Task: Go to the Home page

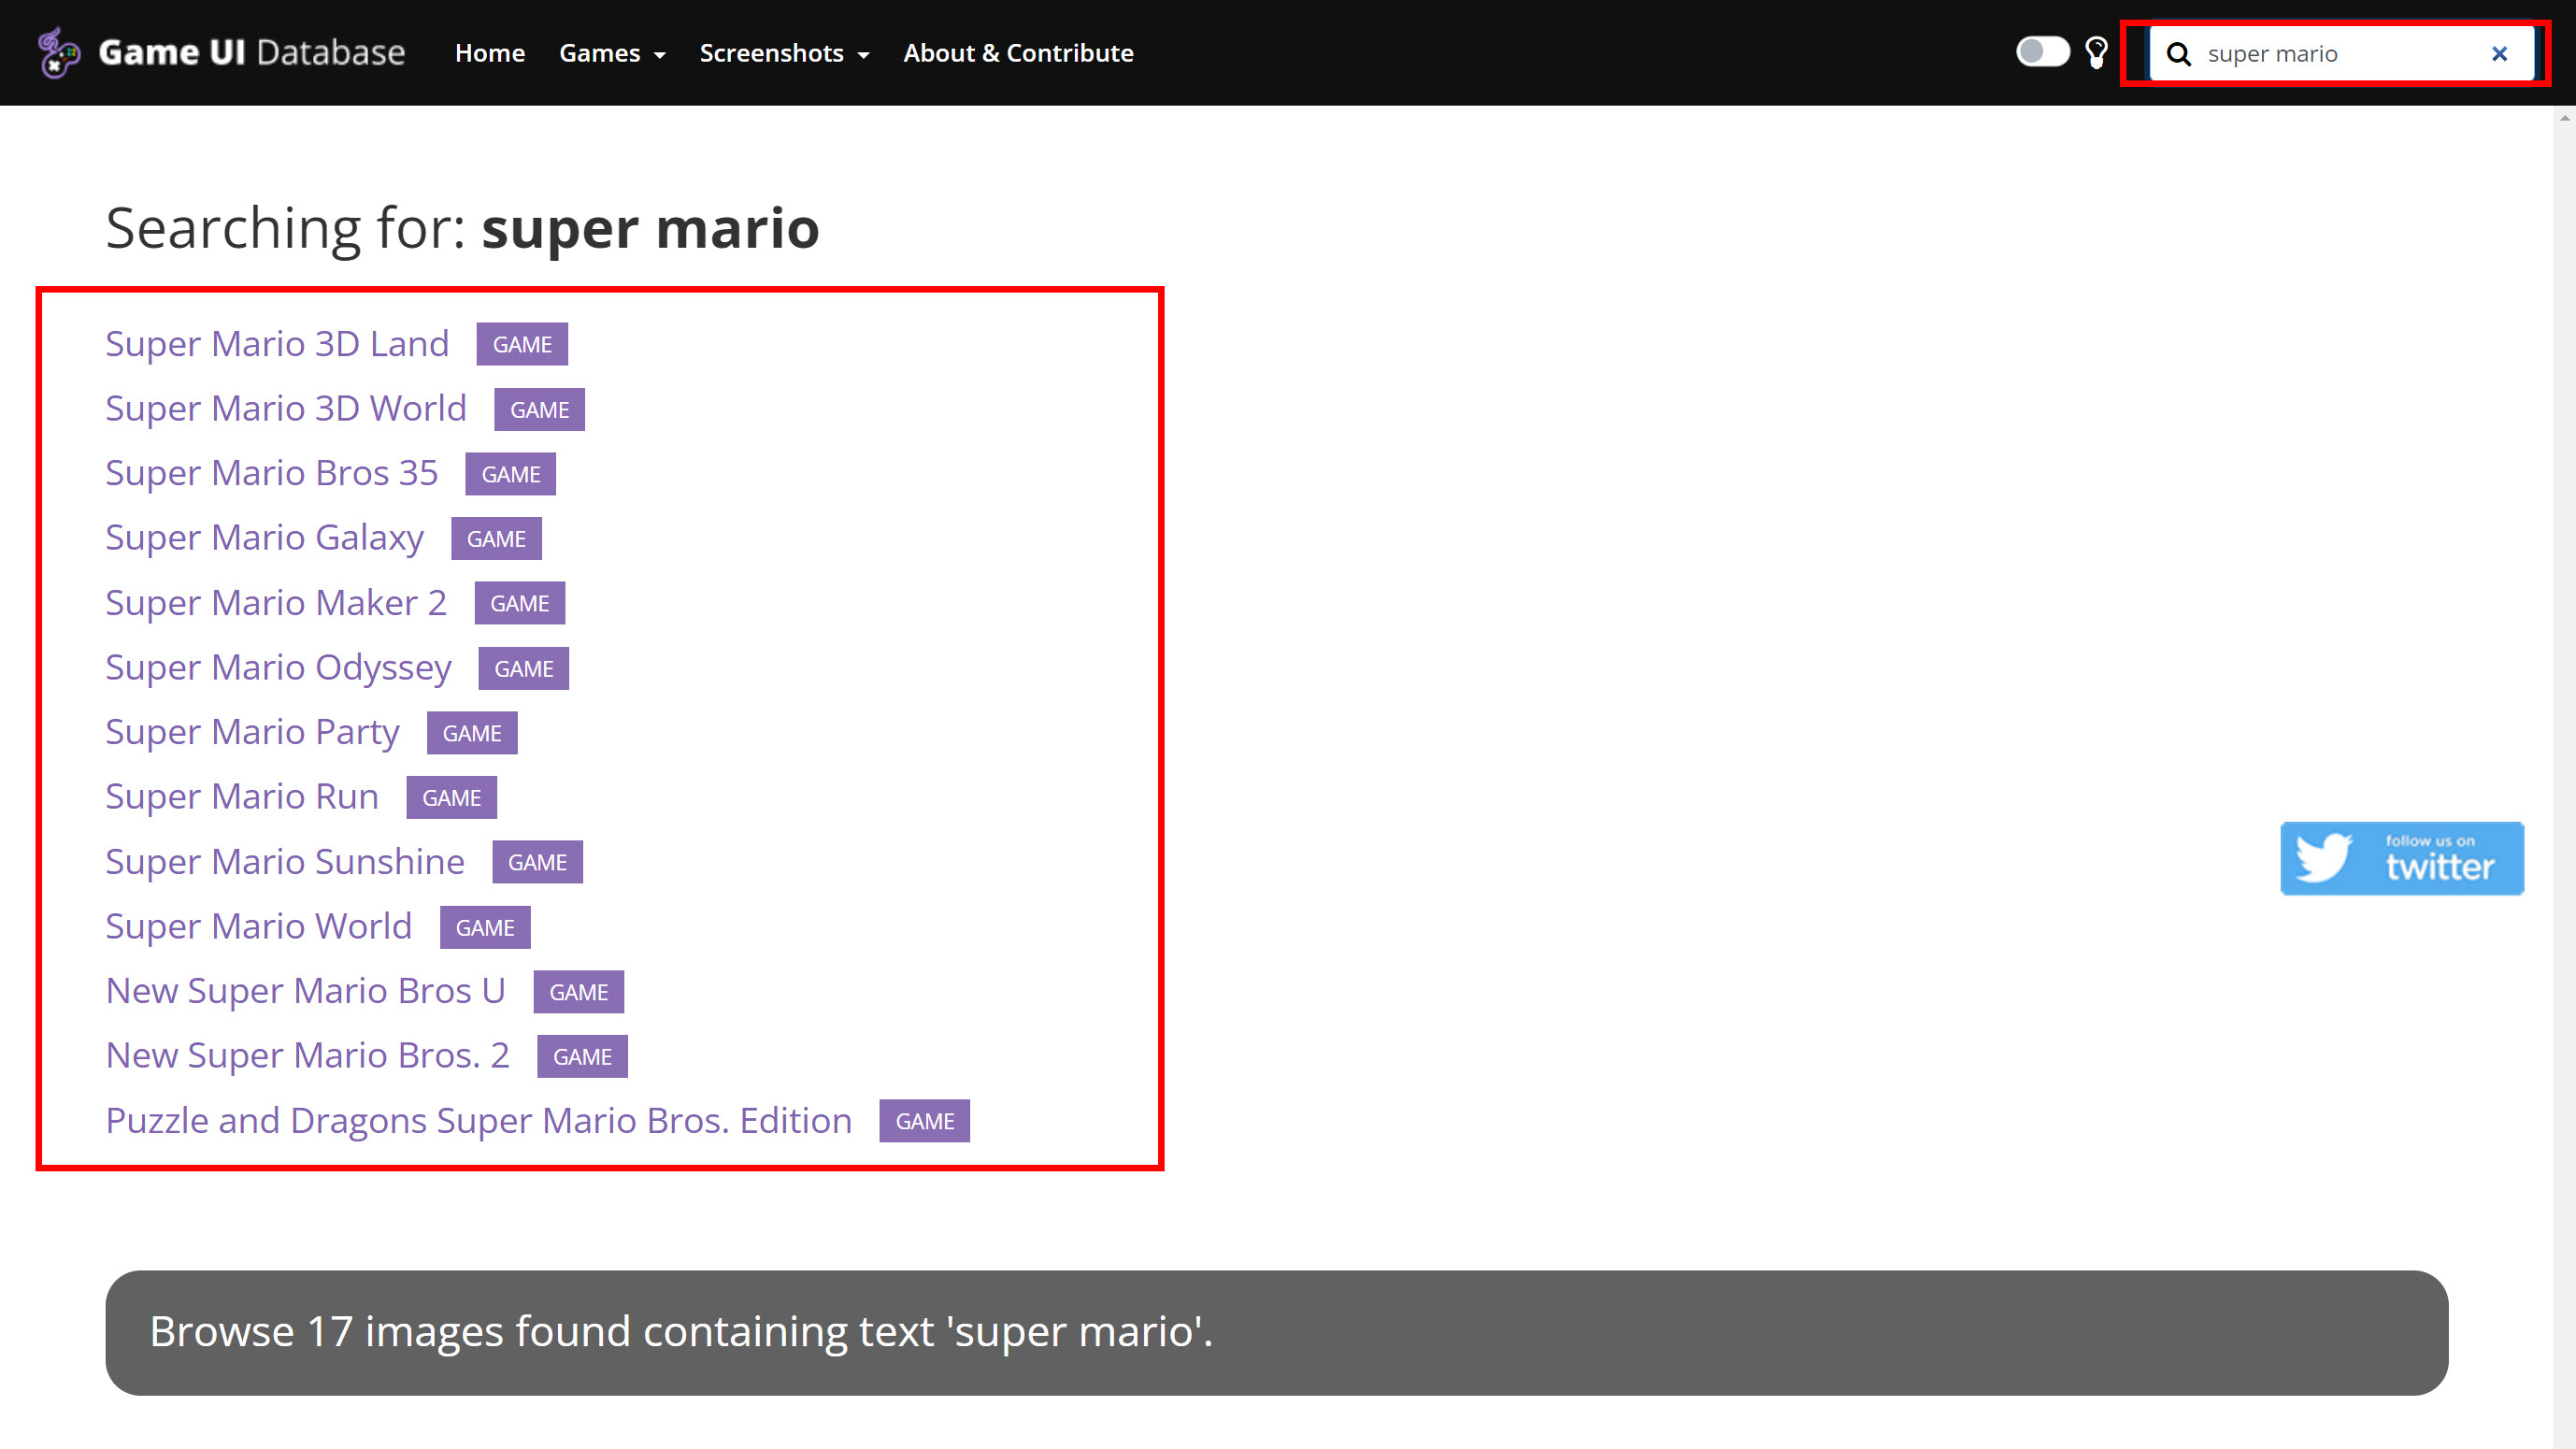Action: click(489, 53)
